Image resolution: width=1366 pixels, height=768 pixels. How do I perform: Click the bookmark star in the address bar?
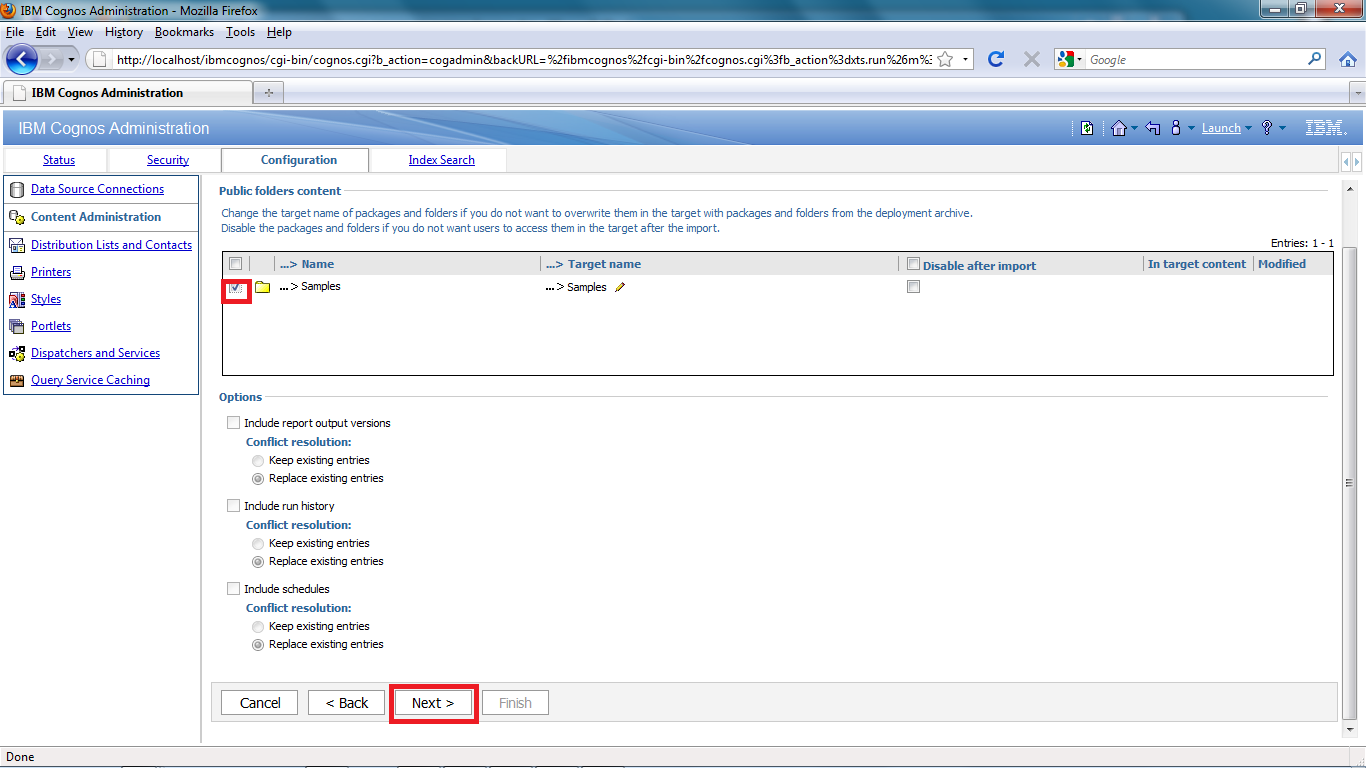[944, 59]
